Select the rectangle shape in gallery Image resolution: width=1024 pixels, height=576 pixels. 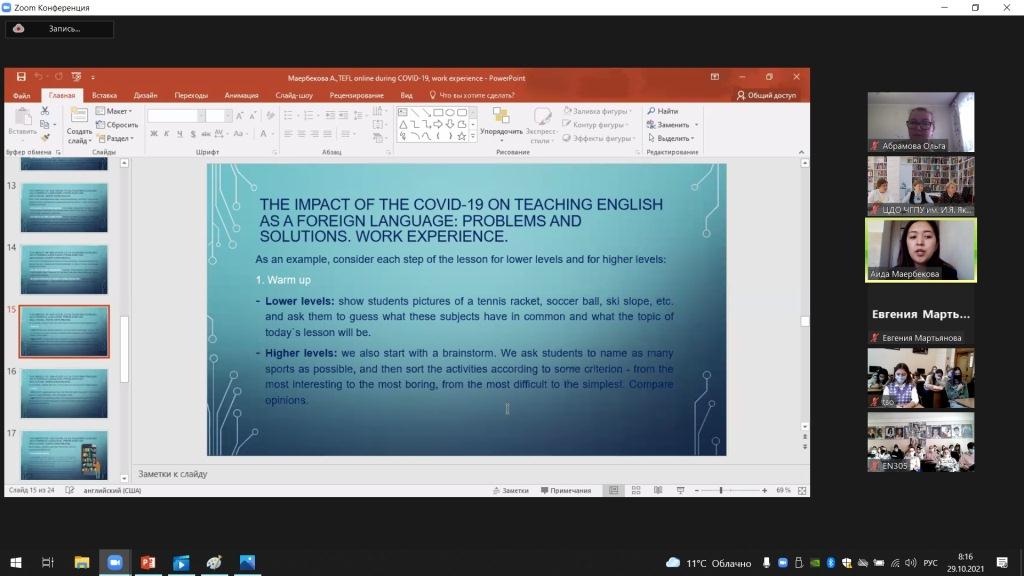point(438,112)
